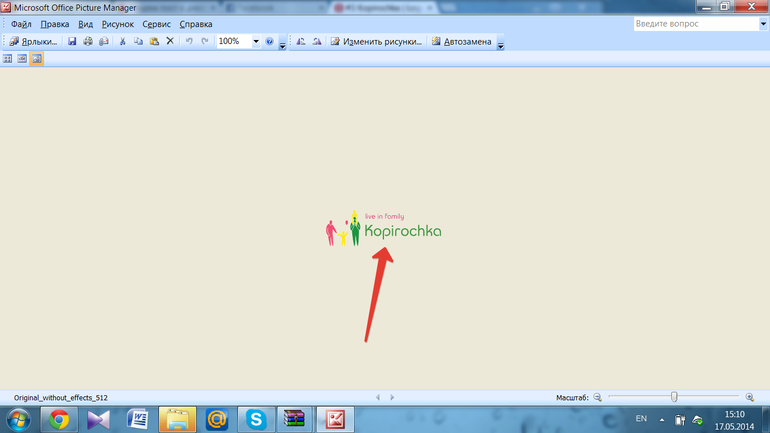Open Изменить рисунки edit pictures pane

pyautogui.click(x=376, y=42)
